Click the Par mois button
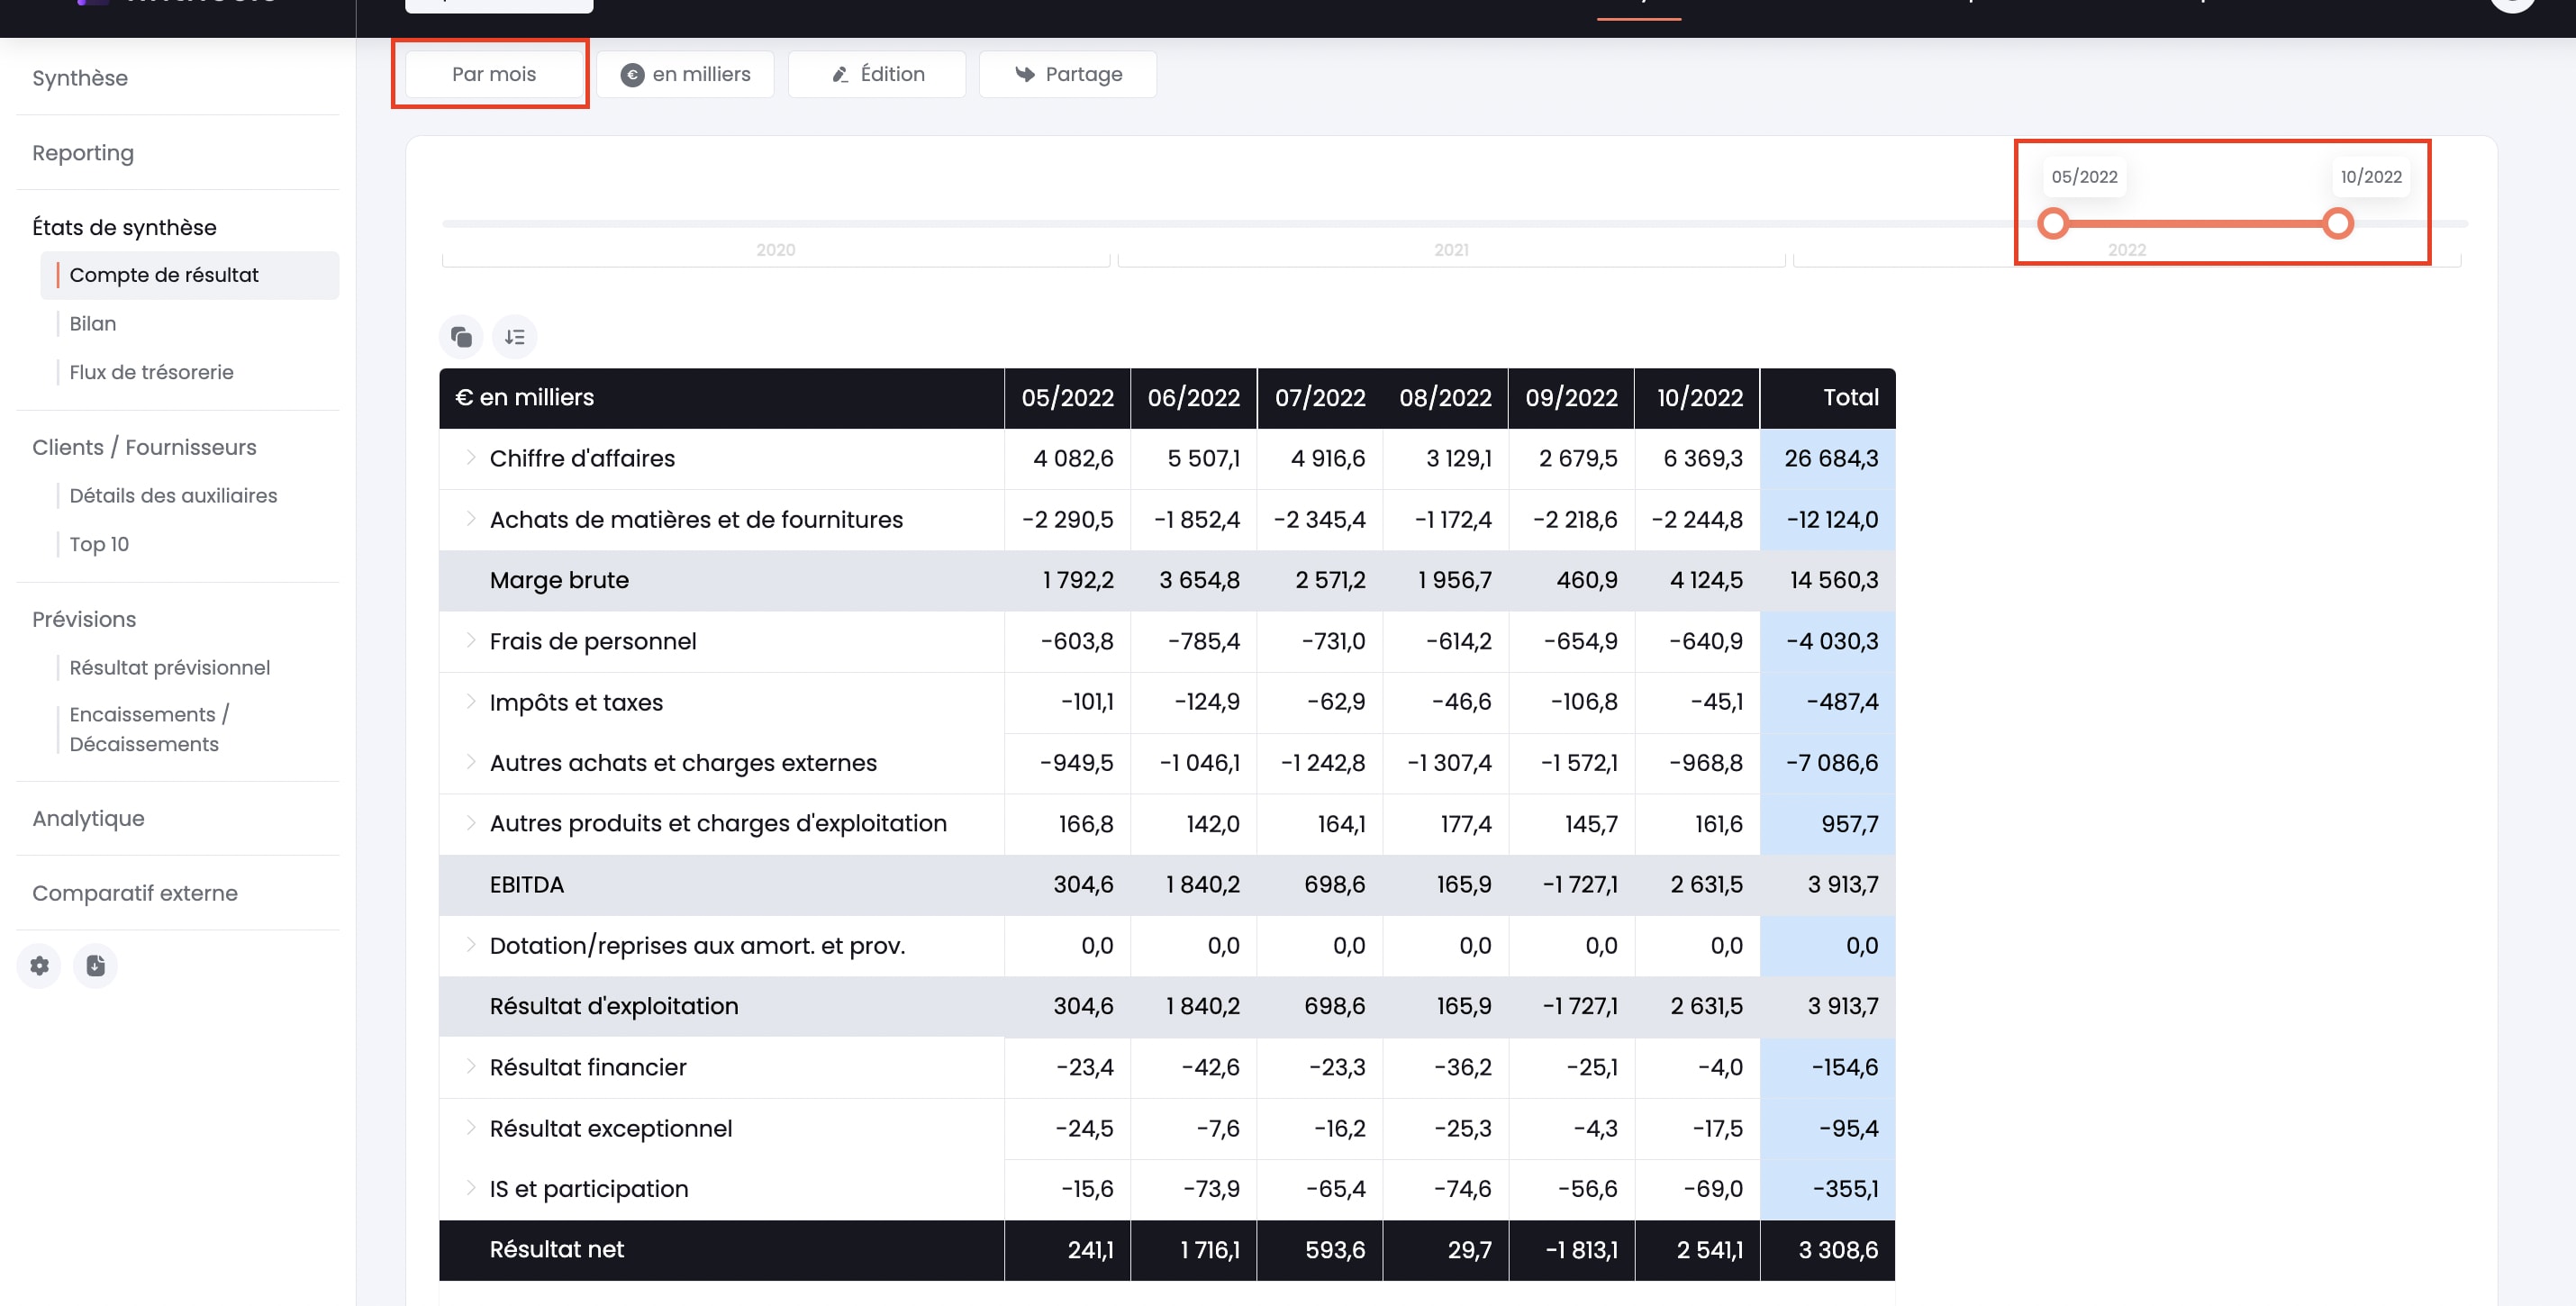Image resolution: width=2576 pixels, height=1306 pixels. pos(494,75)
